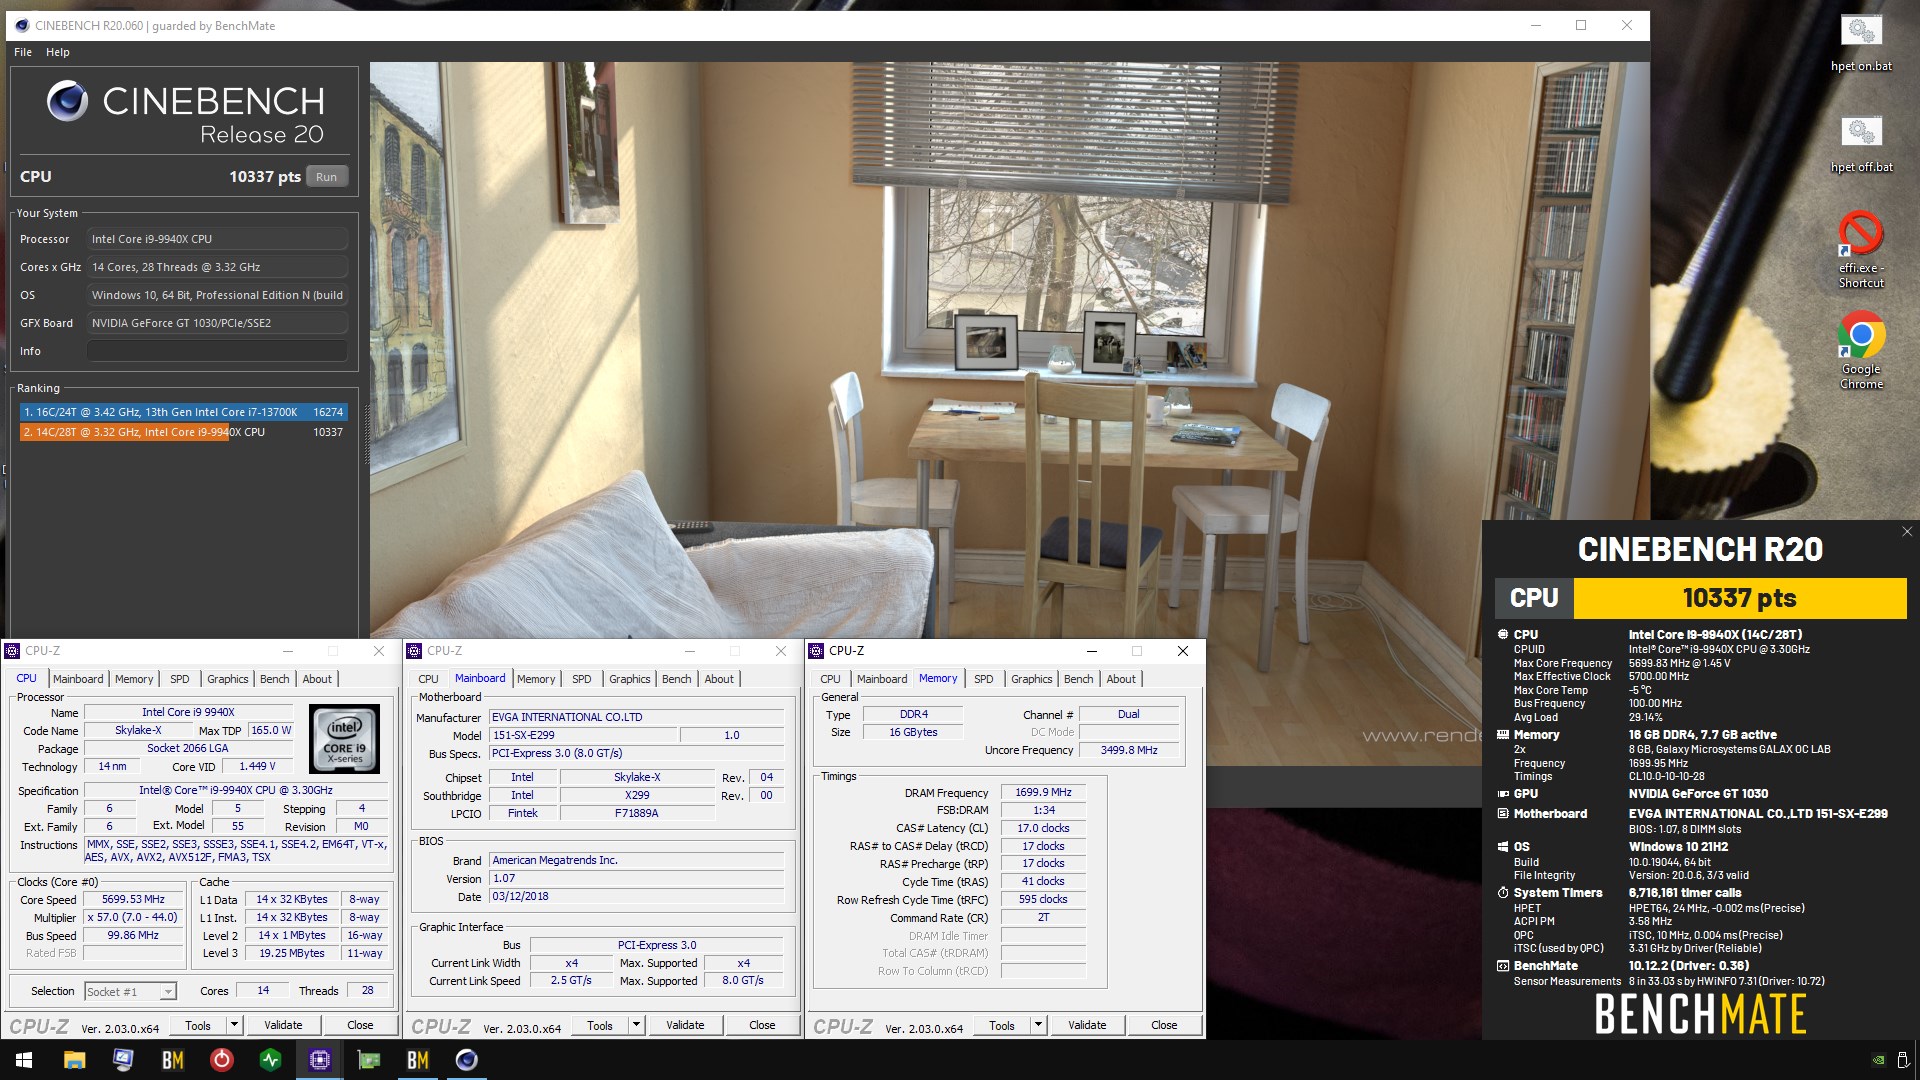The width and height of the screenshot is (1920, 1080).
Task: Click the Cinebench logo sphere icon
Action: click(x=67, y=101)
